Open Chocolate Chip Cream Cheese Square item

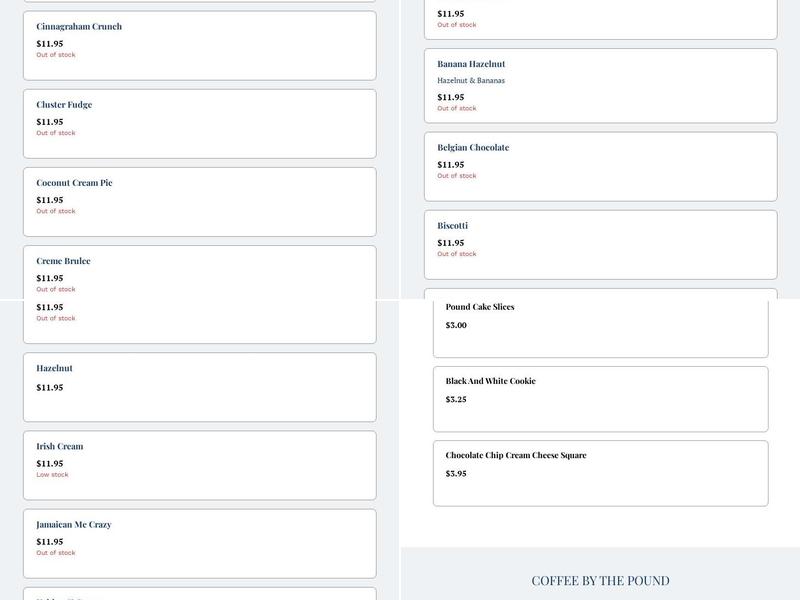[x=600, y=472]
